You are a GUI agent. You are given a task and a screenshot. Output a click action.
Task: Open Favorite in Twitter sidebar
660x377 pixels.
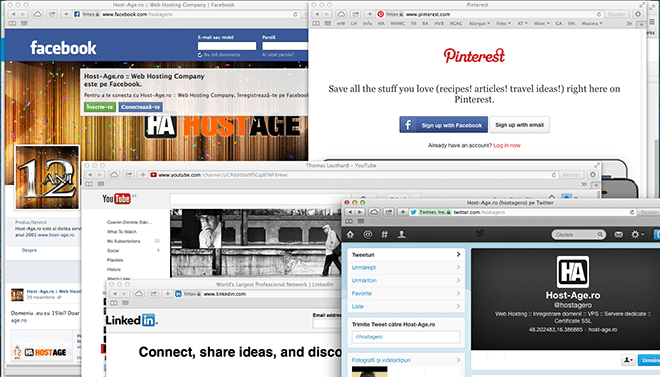coord(406,293)
